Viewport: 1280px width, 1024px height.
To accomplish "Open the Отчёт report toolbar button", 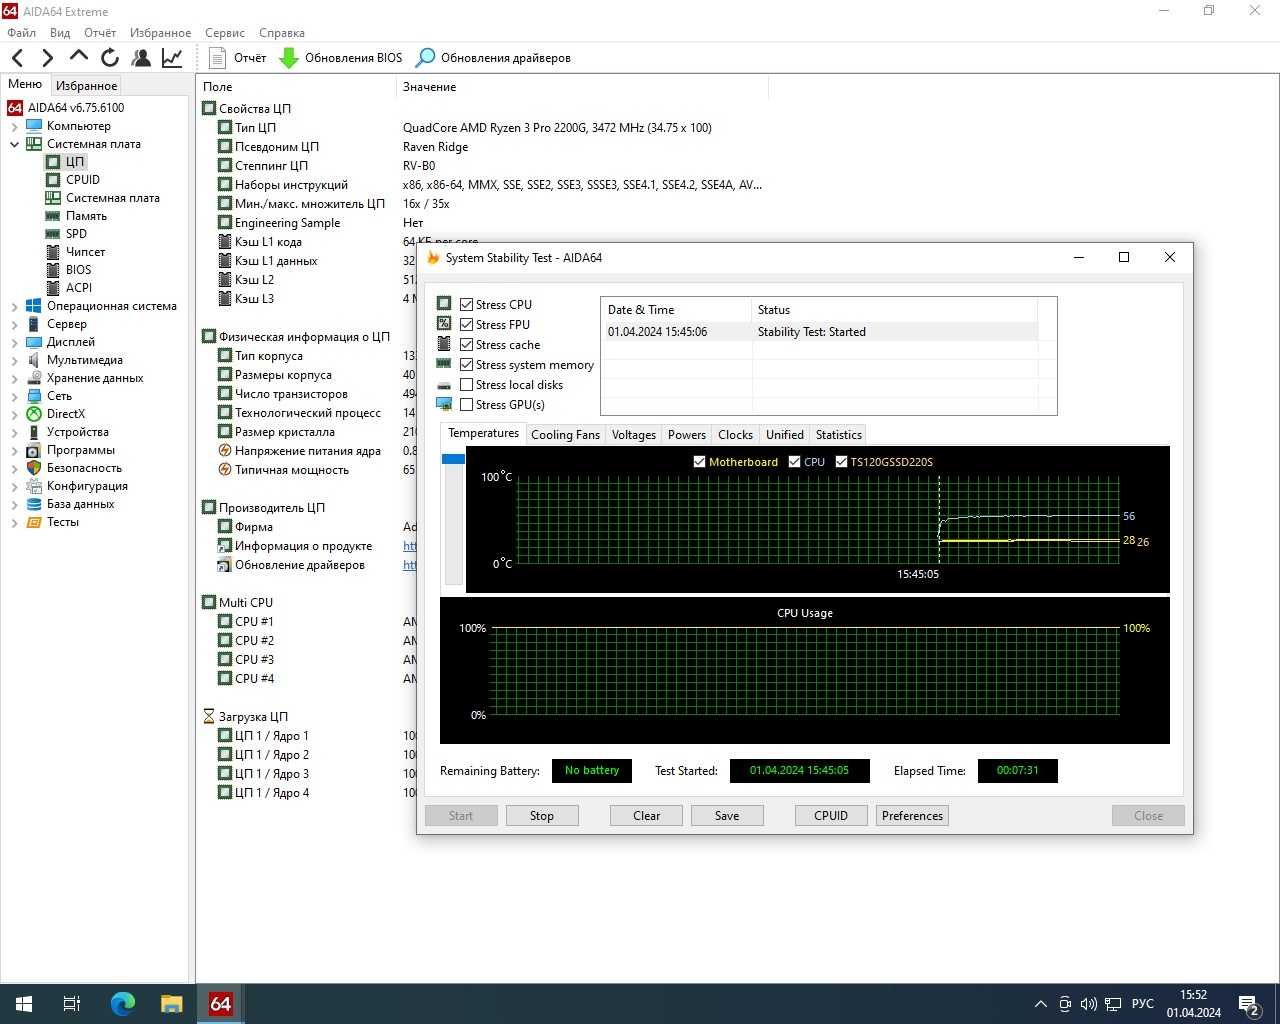I will click(x=238, y=58).
